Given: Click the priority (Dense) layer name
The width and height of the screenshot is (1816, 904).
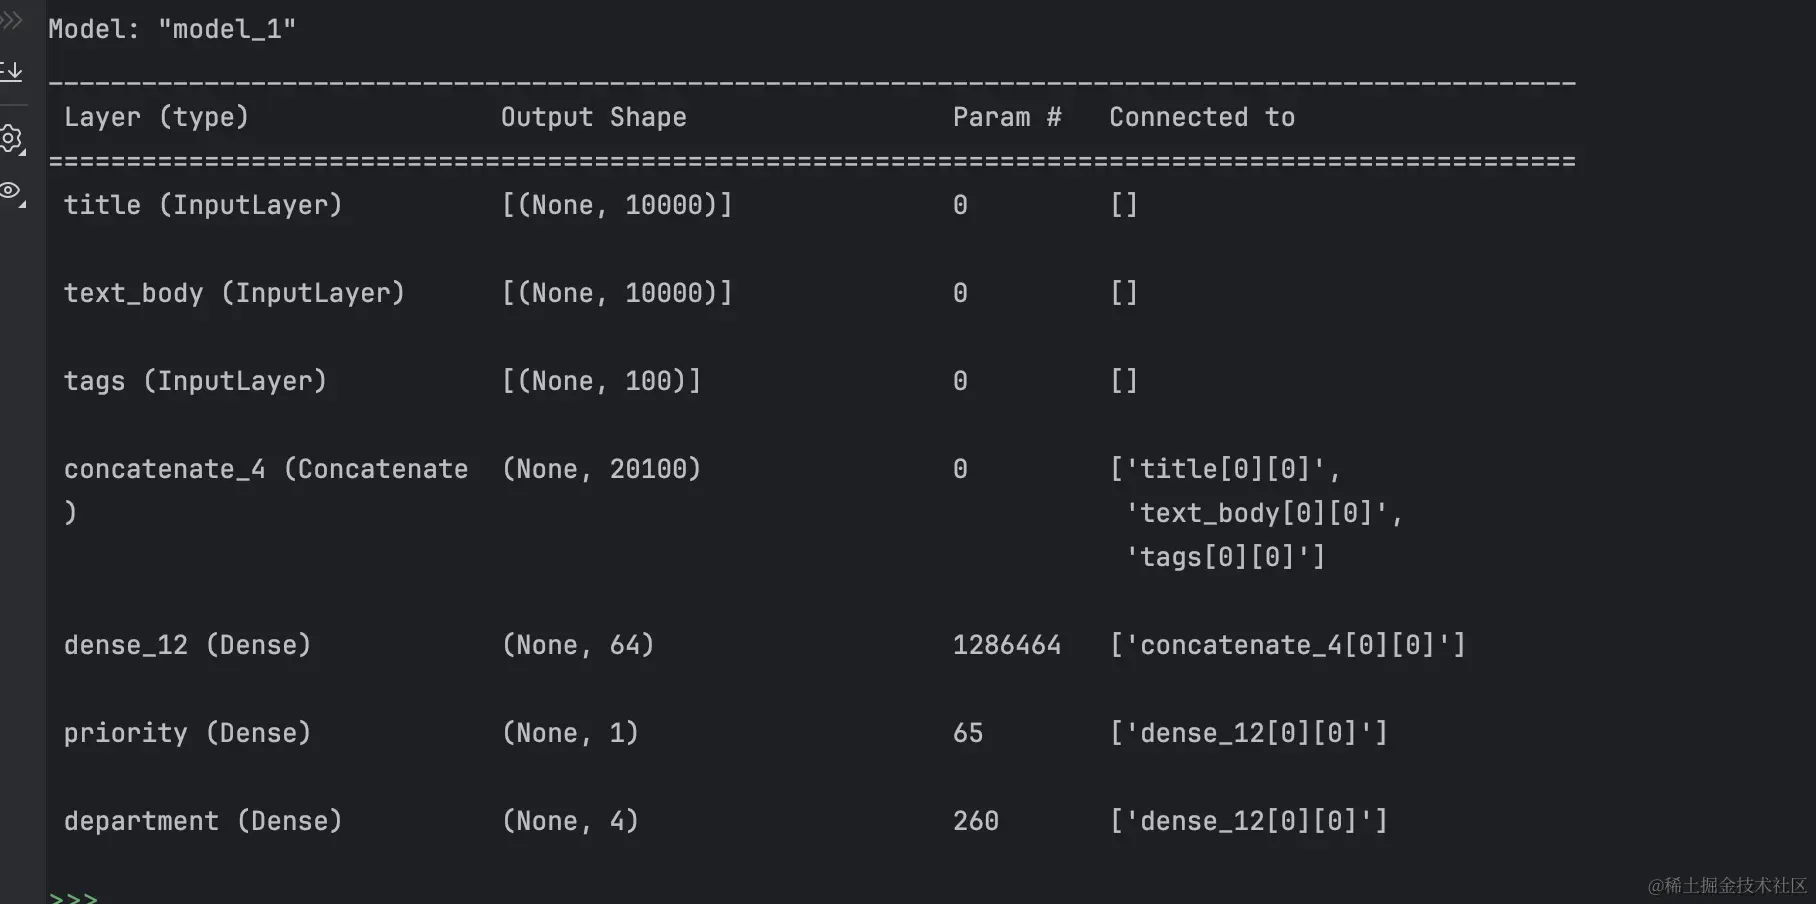Looking at the screenshot, I should 187,733.
